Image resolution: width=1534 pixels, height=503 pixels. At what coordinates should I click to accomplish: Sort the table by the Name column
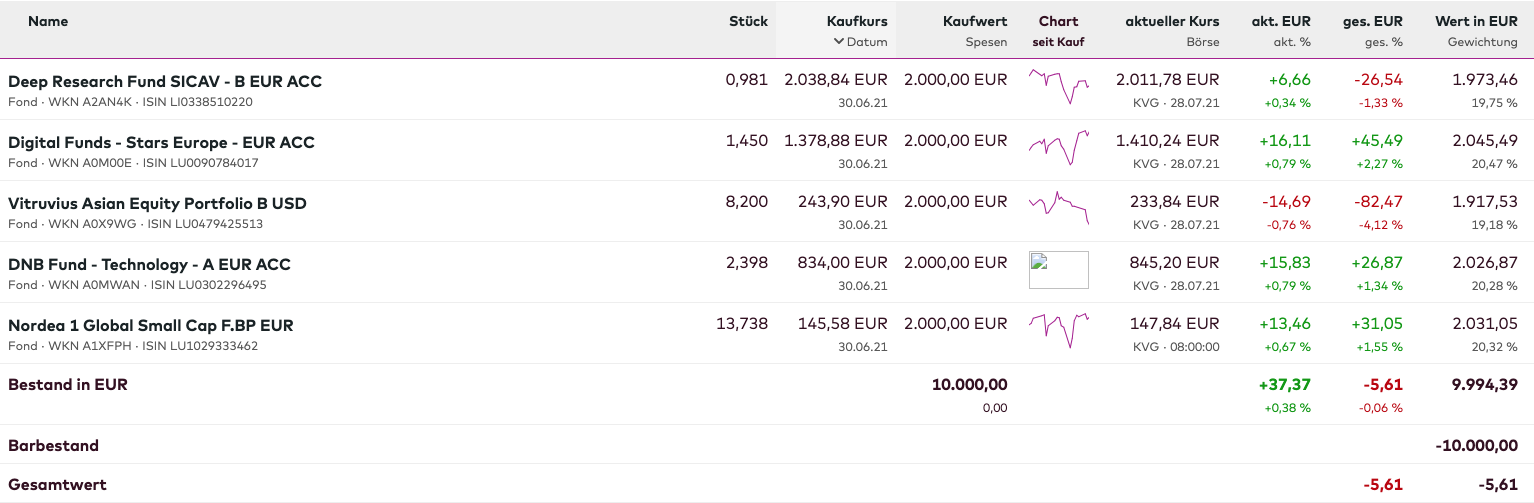(x=48, y=21)
